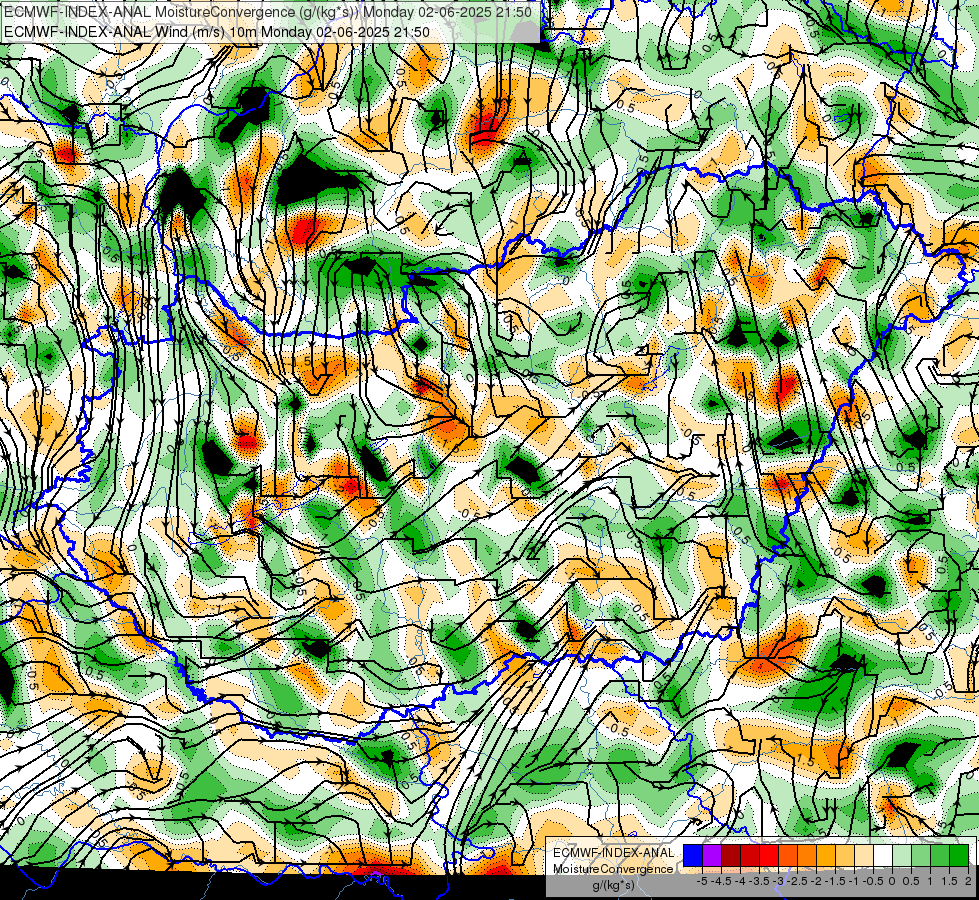Select the legend tick label '-4.5'

coord(722,881)
